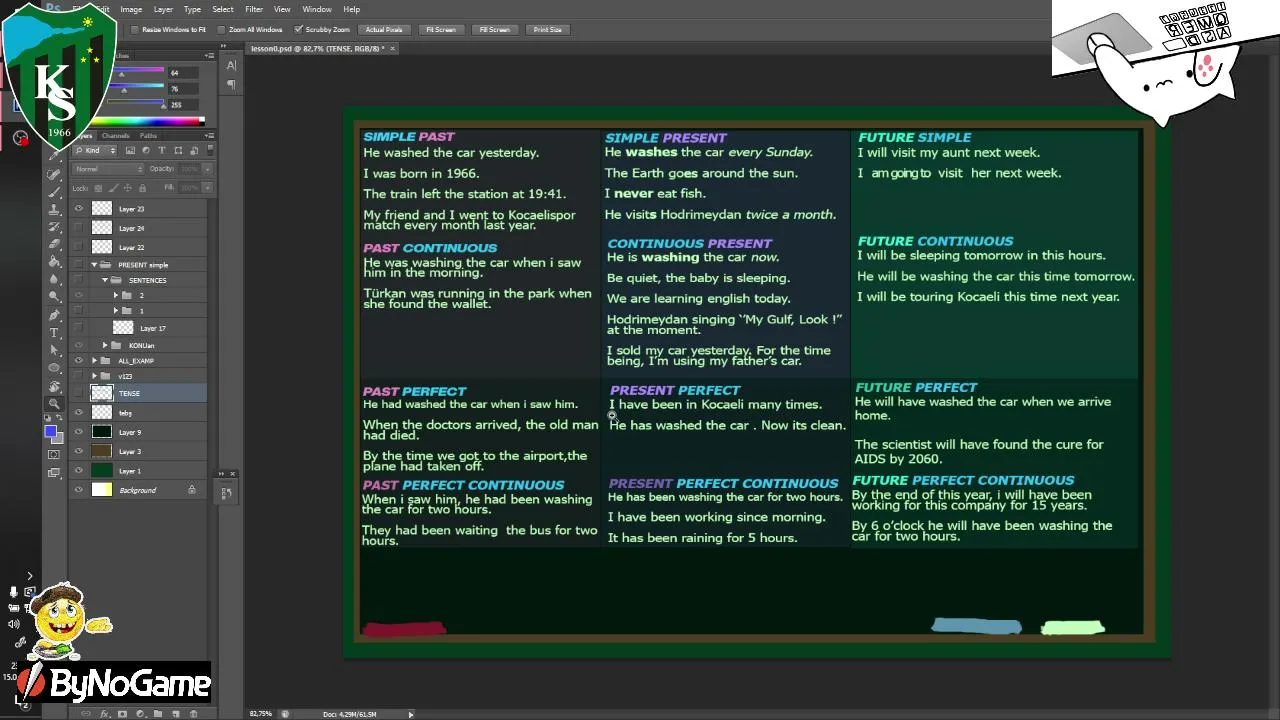Click the Print Size button
Viewport: 1280px width, 720px height.
coord(548,30)
